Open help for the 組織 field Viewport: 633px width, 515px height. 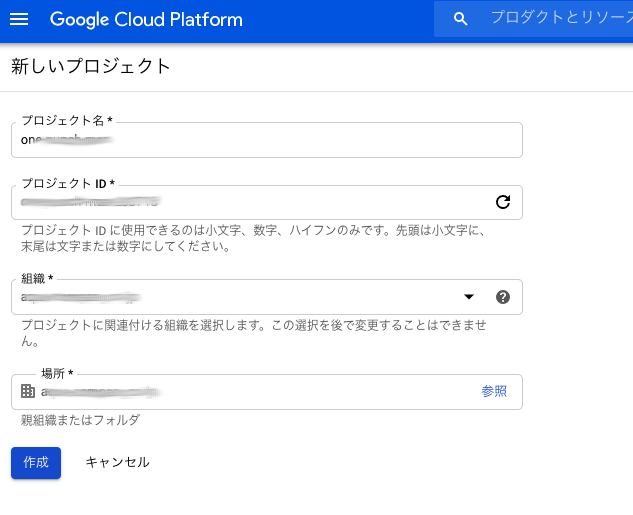[x=503, y=297]
